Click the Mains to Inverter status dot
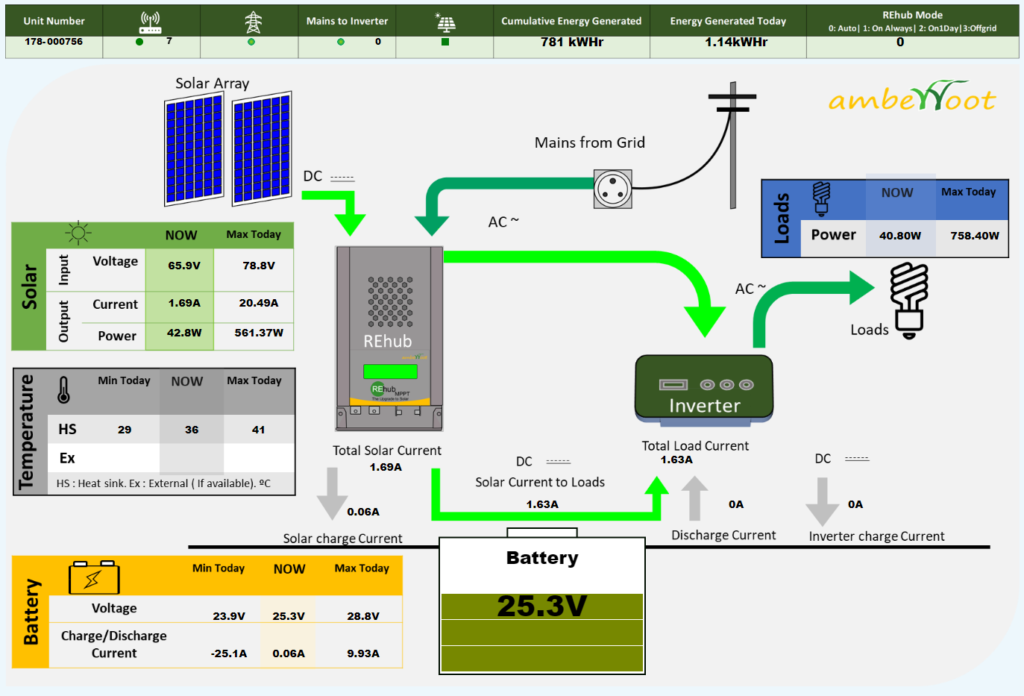1024x696 pixels. 340,42
